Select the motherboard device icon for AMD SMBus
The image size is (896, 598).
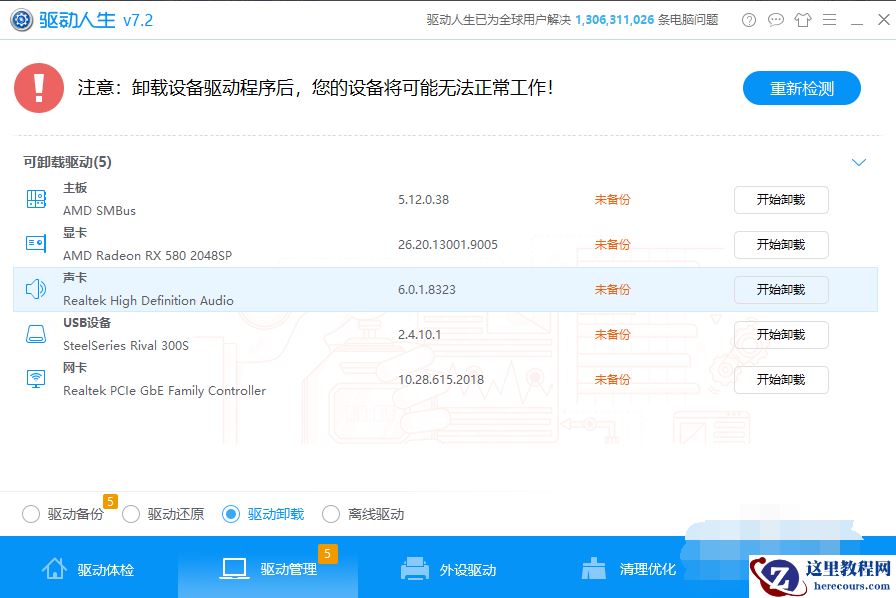(x=36, y=199)
